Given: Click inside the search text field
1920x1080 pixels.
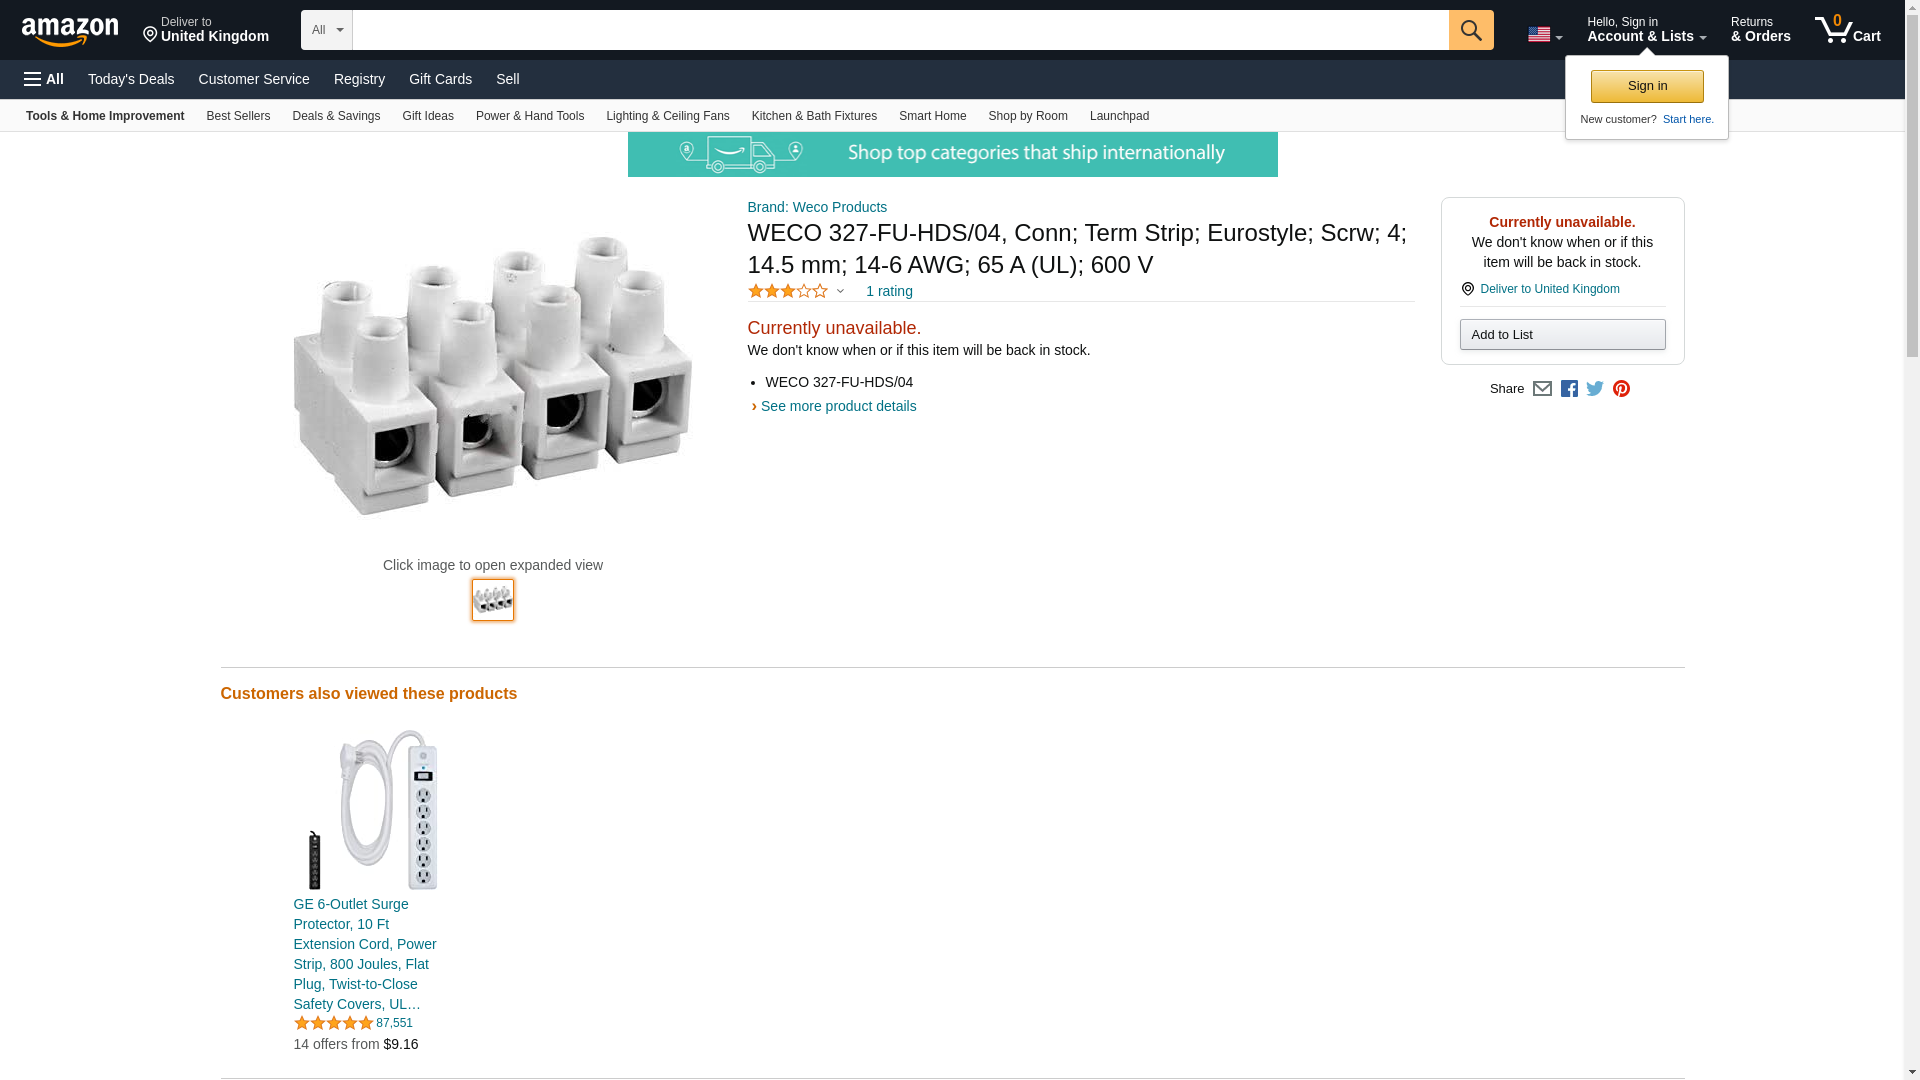Looking at the screenshot, I should tap(900, 30).
